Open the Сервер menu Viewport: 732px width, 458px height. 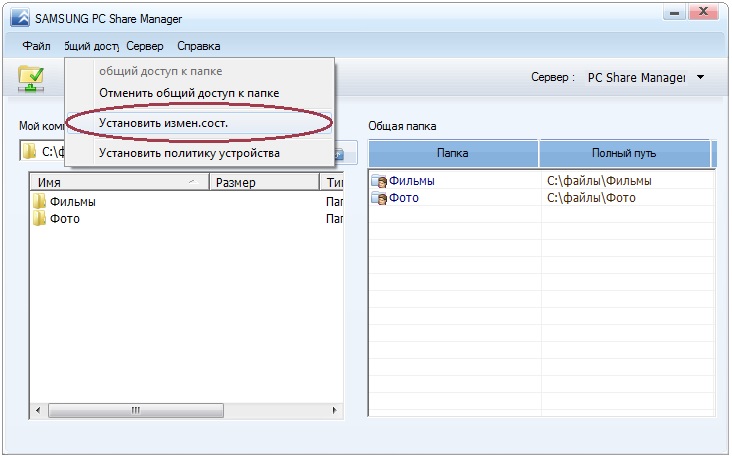[145, 46]
